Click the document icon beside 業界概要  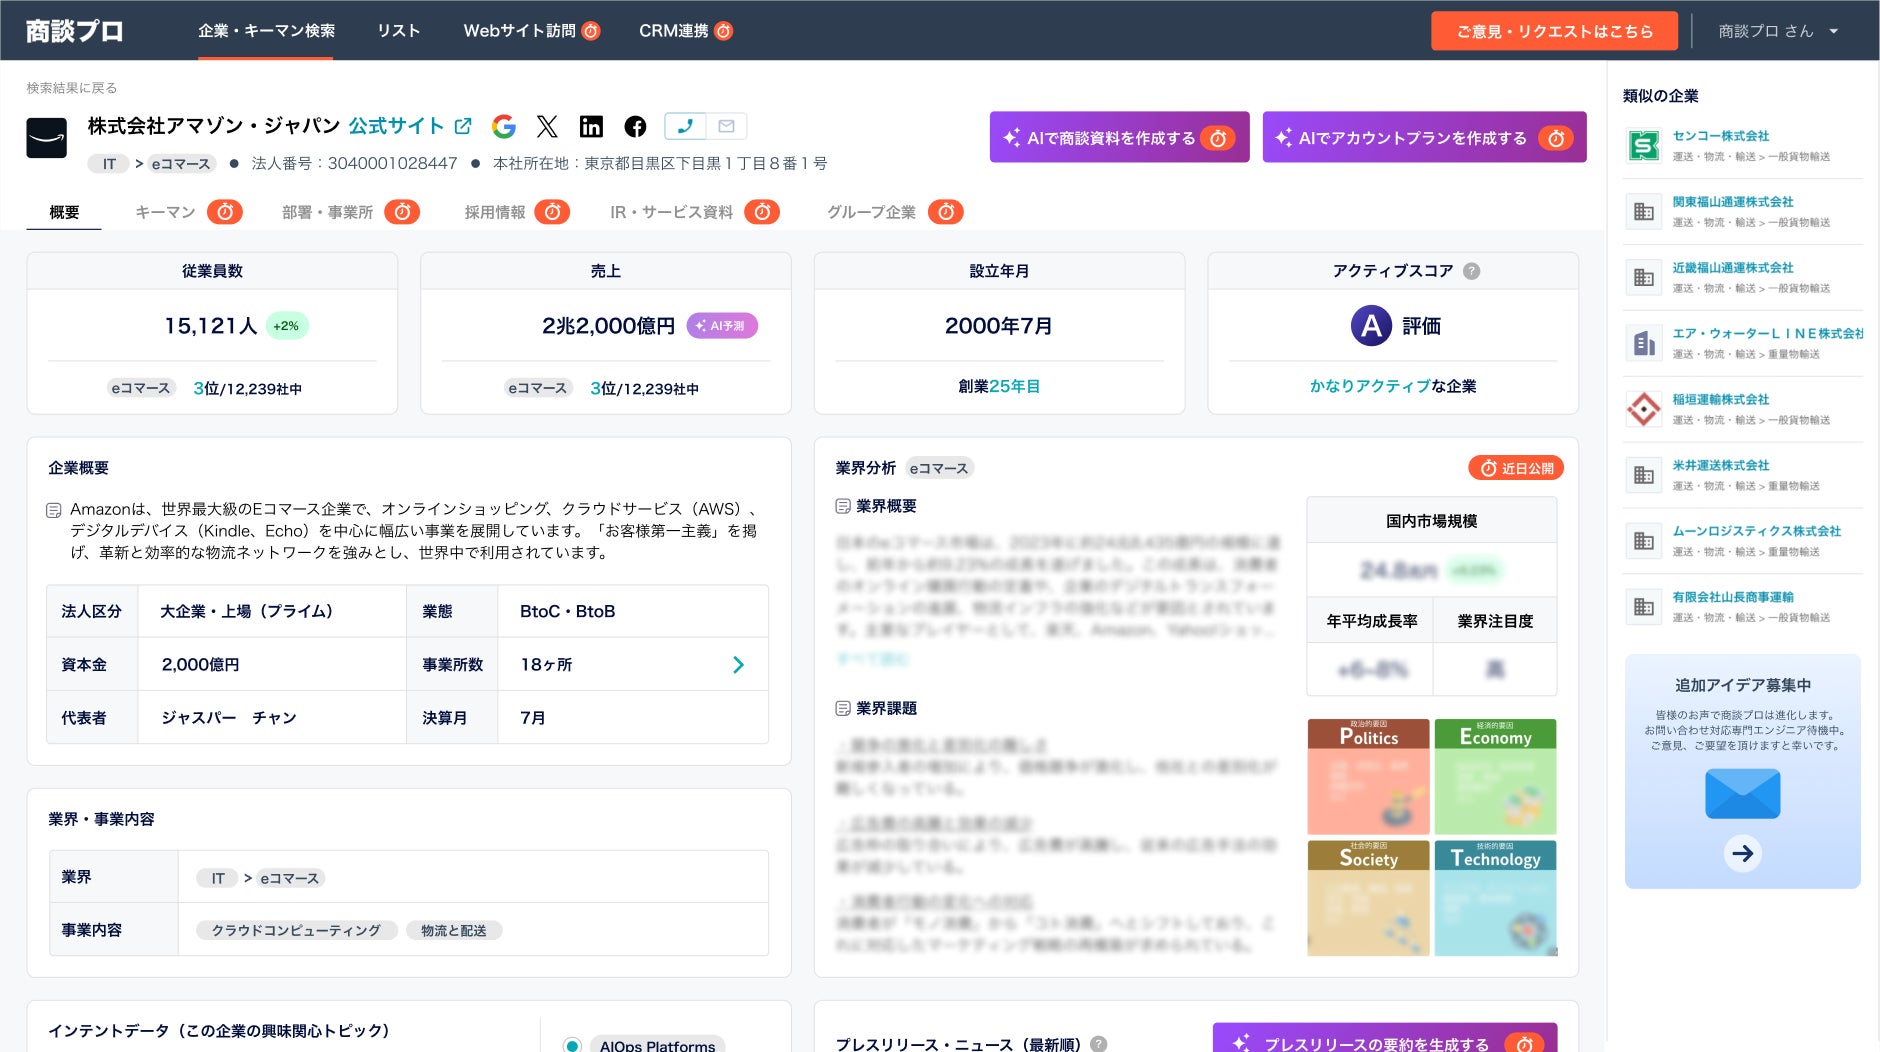pos(843,507)
